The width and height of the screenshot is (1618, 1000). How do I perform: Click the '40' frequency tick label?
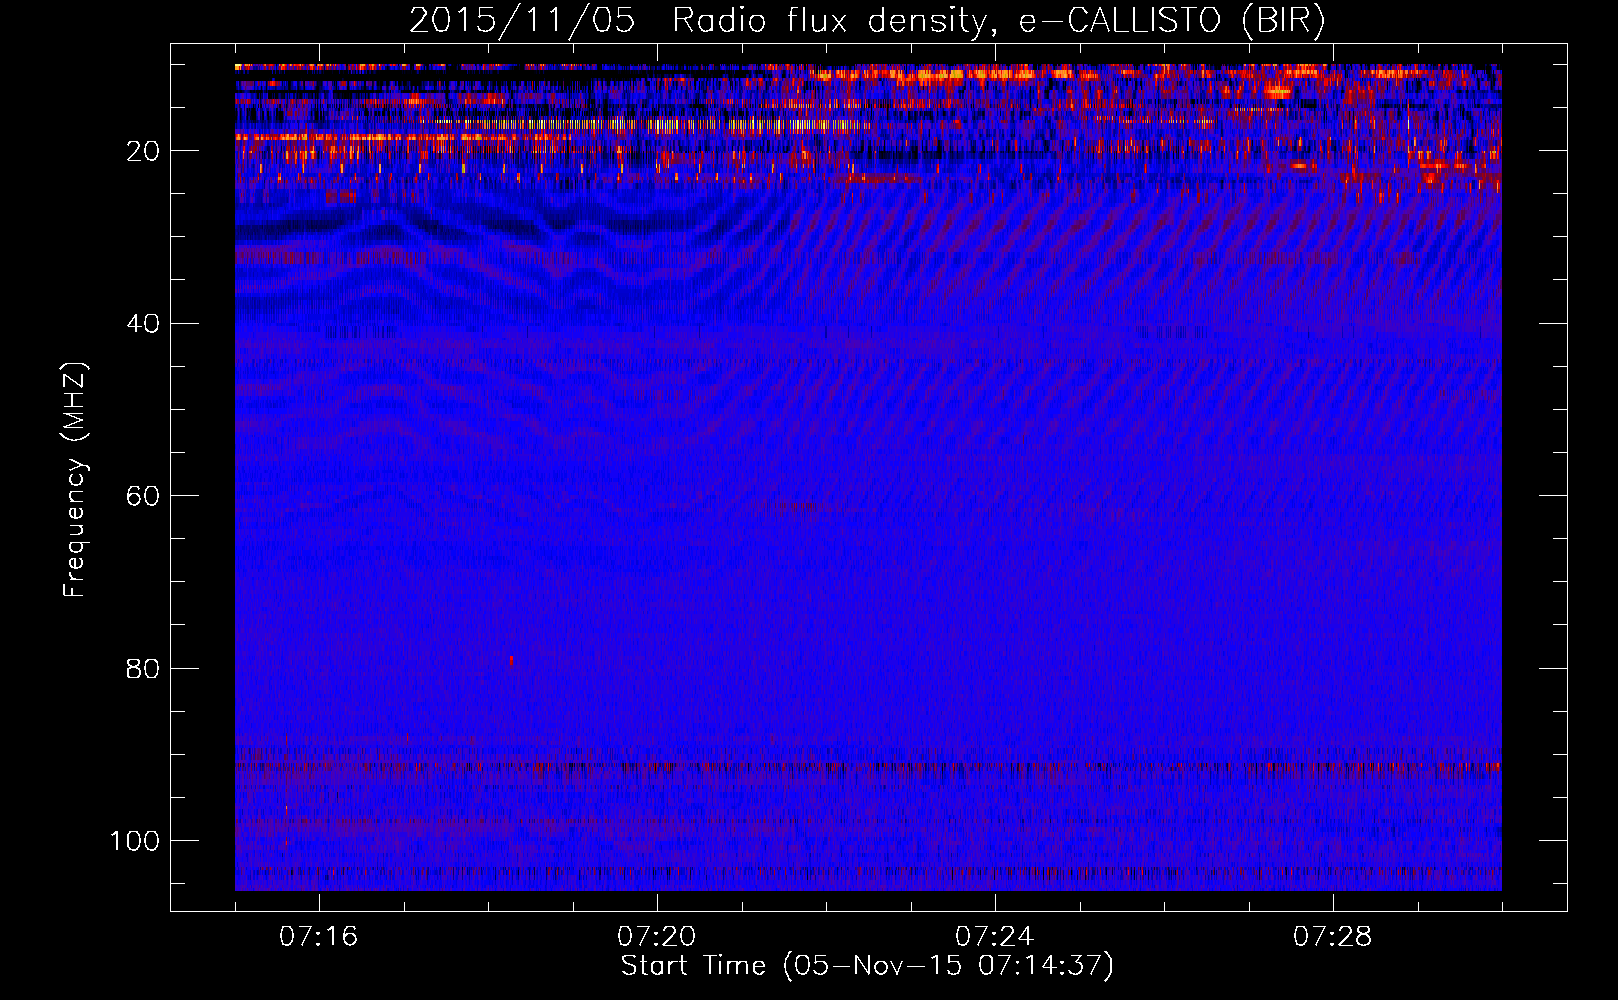[x=144, y=324]
